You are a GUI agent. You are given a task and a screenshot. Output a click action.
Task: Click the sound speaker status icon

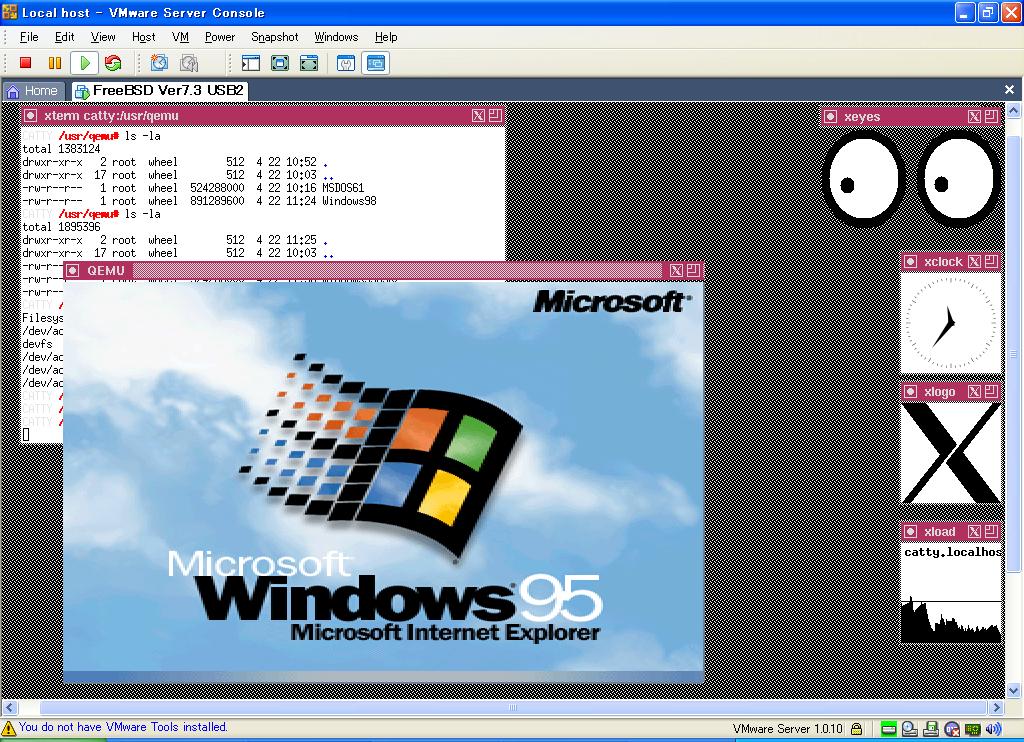(x=994, y=729)
